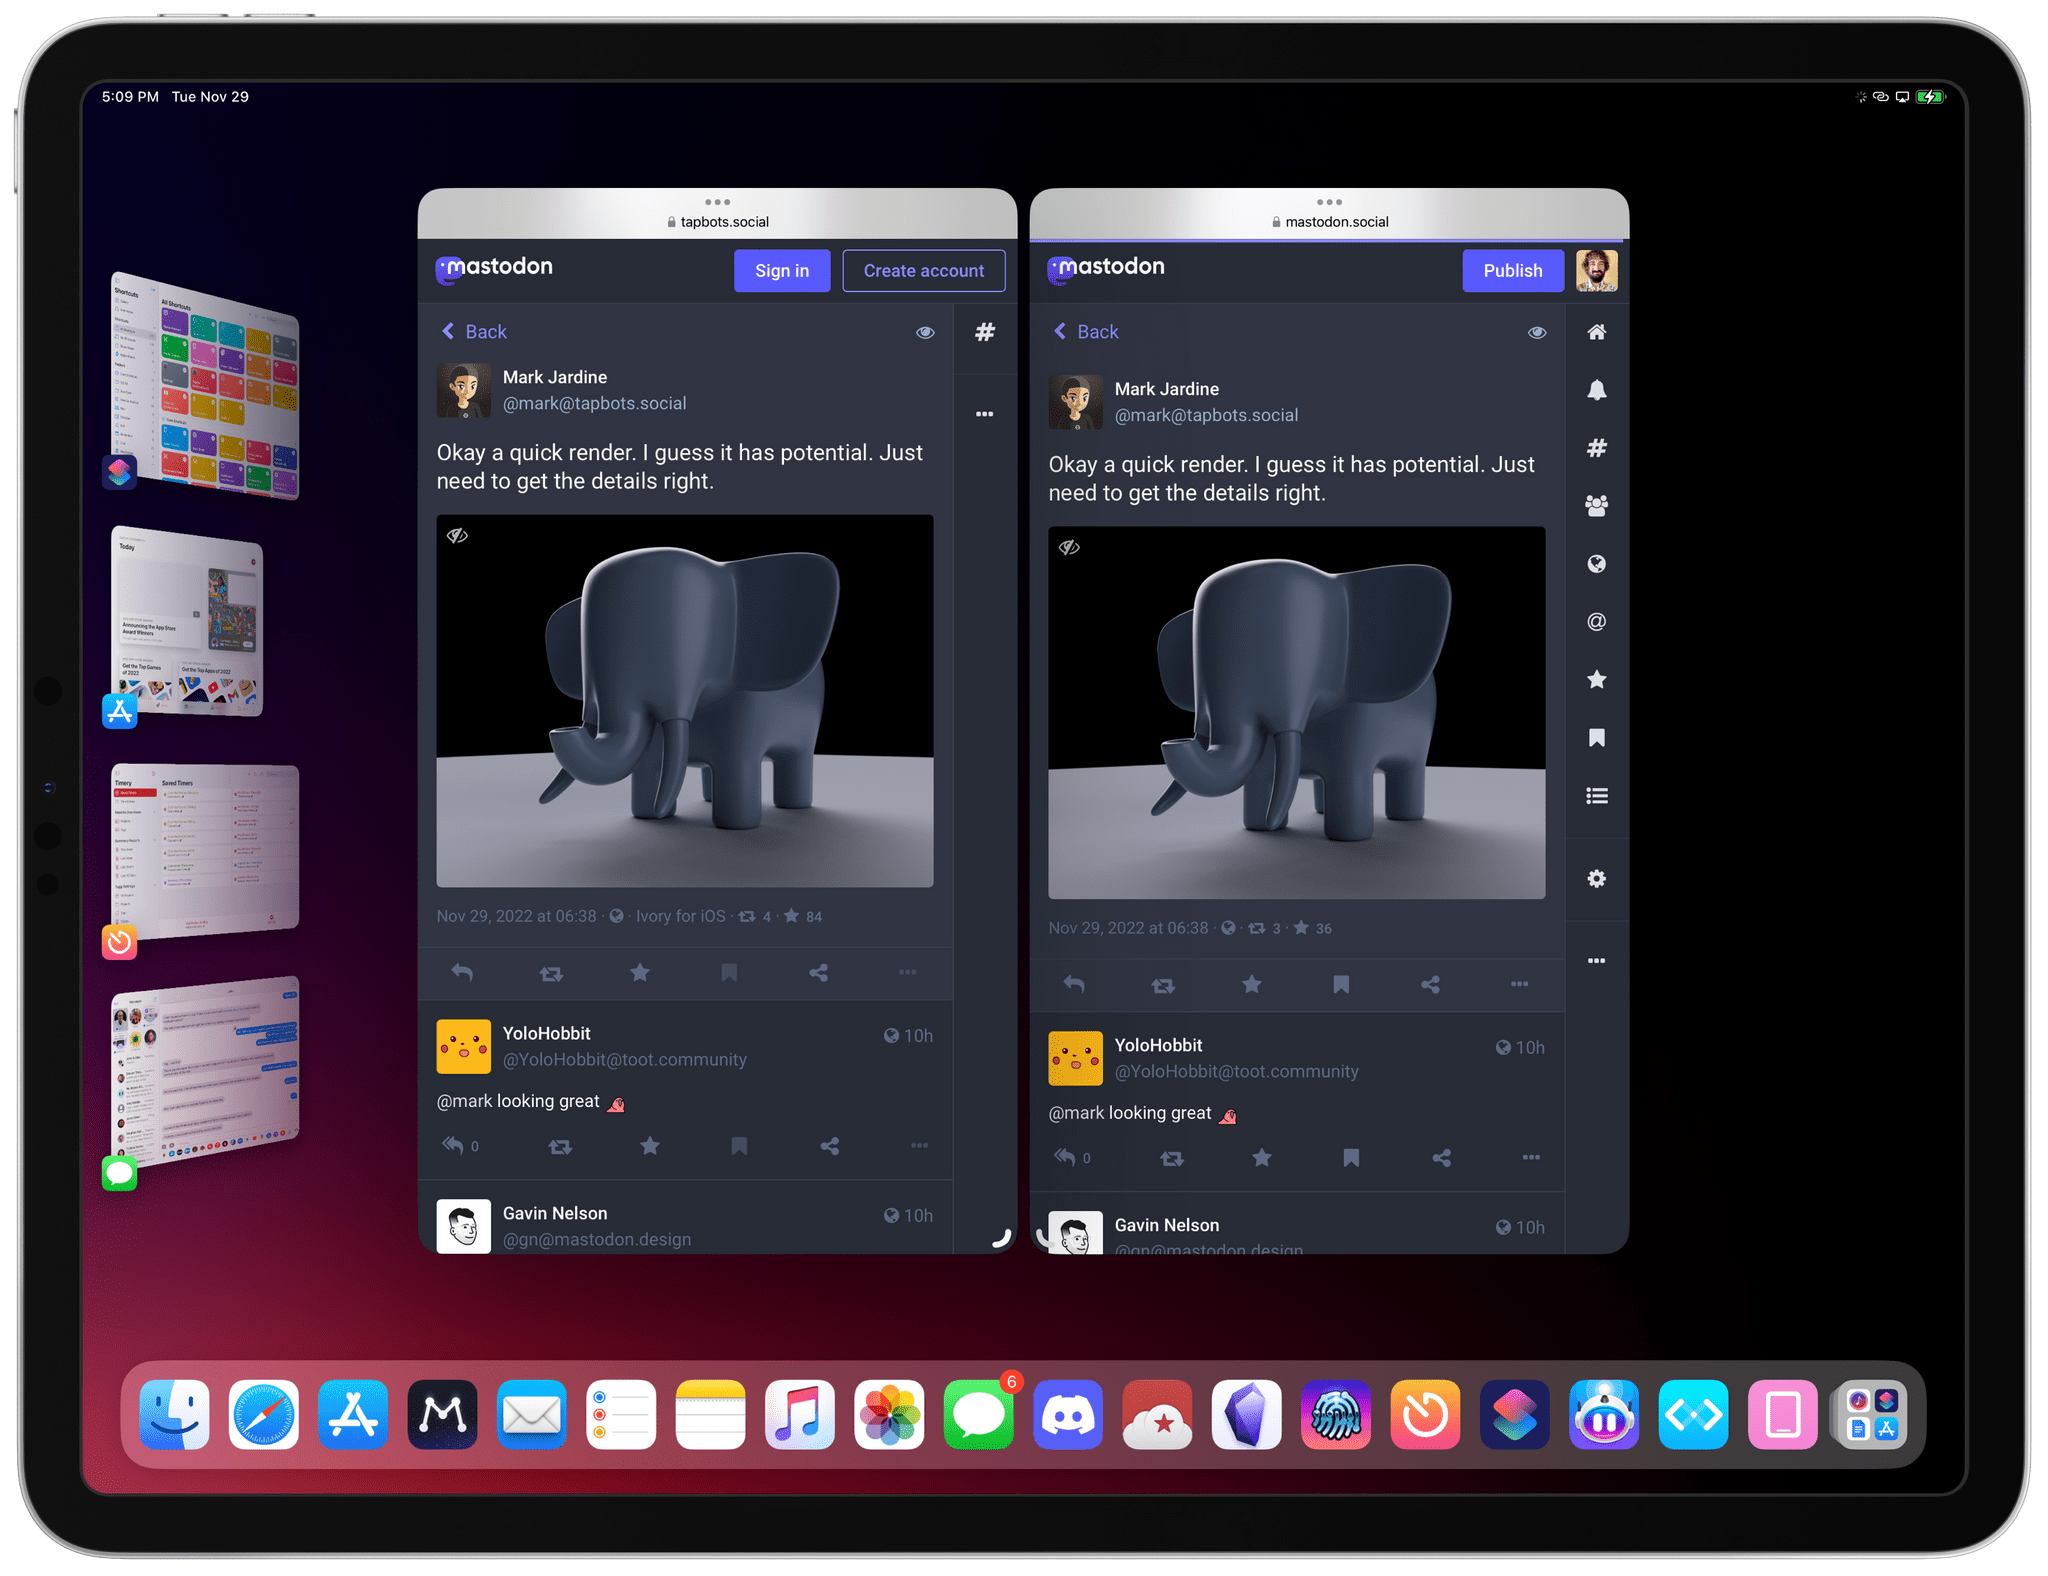
Task: Reply to Mark Jardine's post in mastodon.social window
Action: [x=1074, y=984]
